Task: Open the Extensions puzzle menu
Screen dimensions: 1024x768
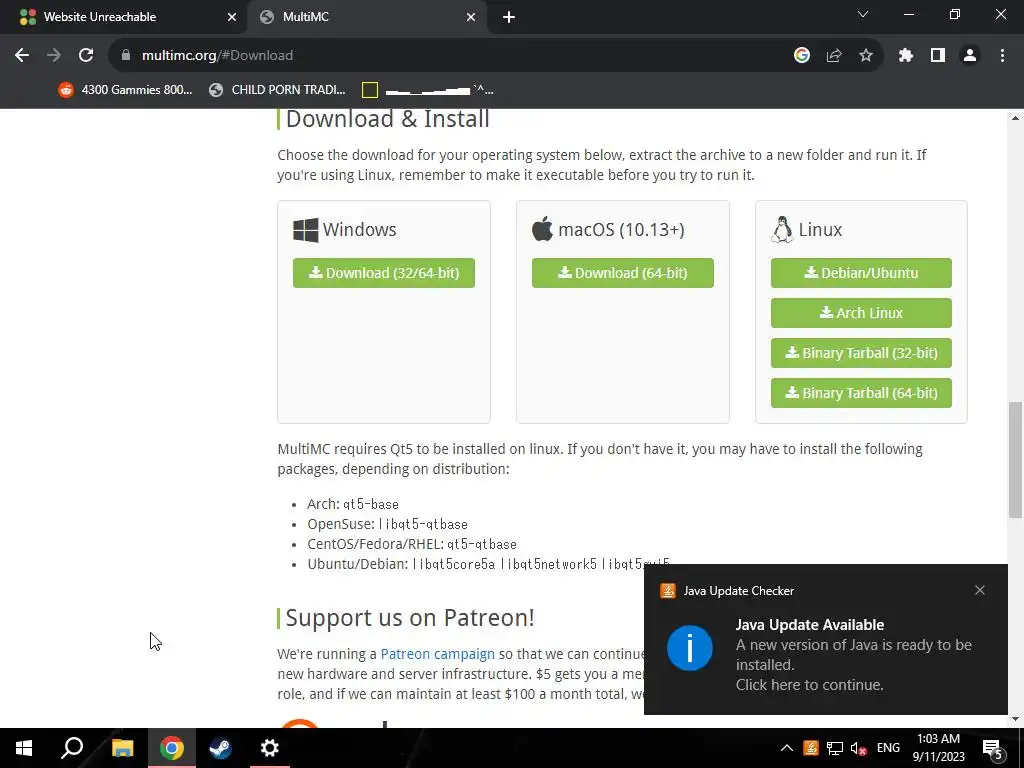Action: coord(905,56)
